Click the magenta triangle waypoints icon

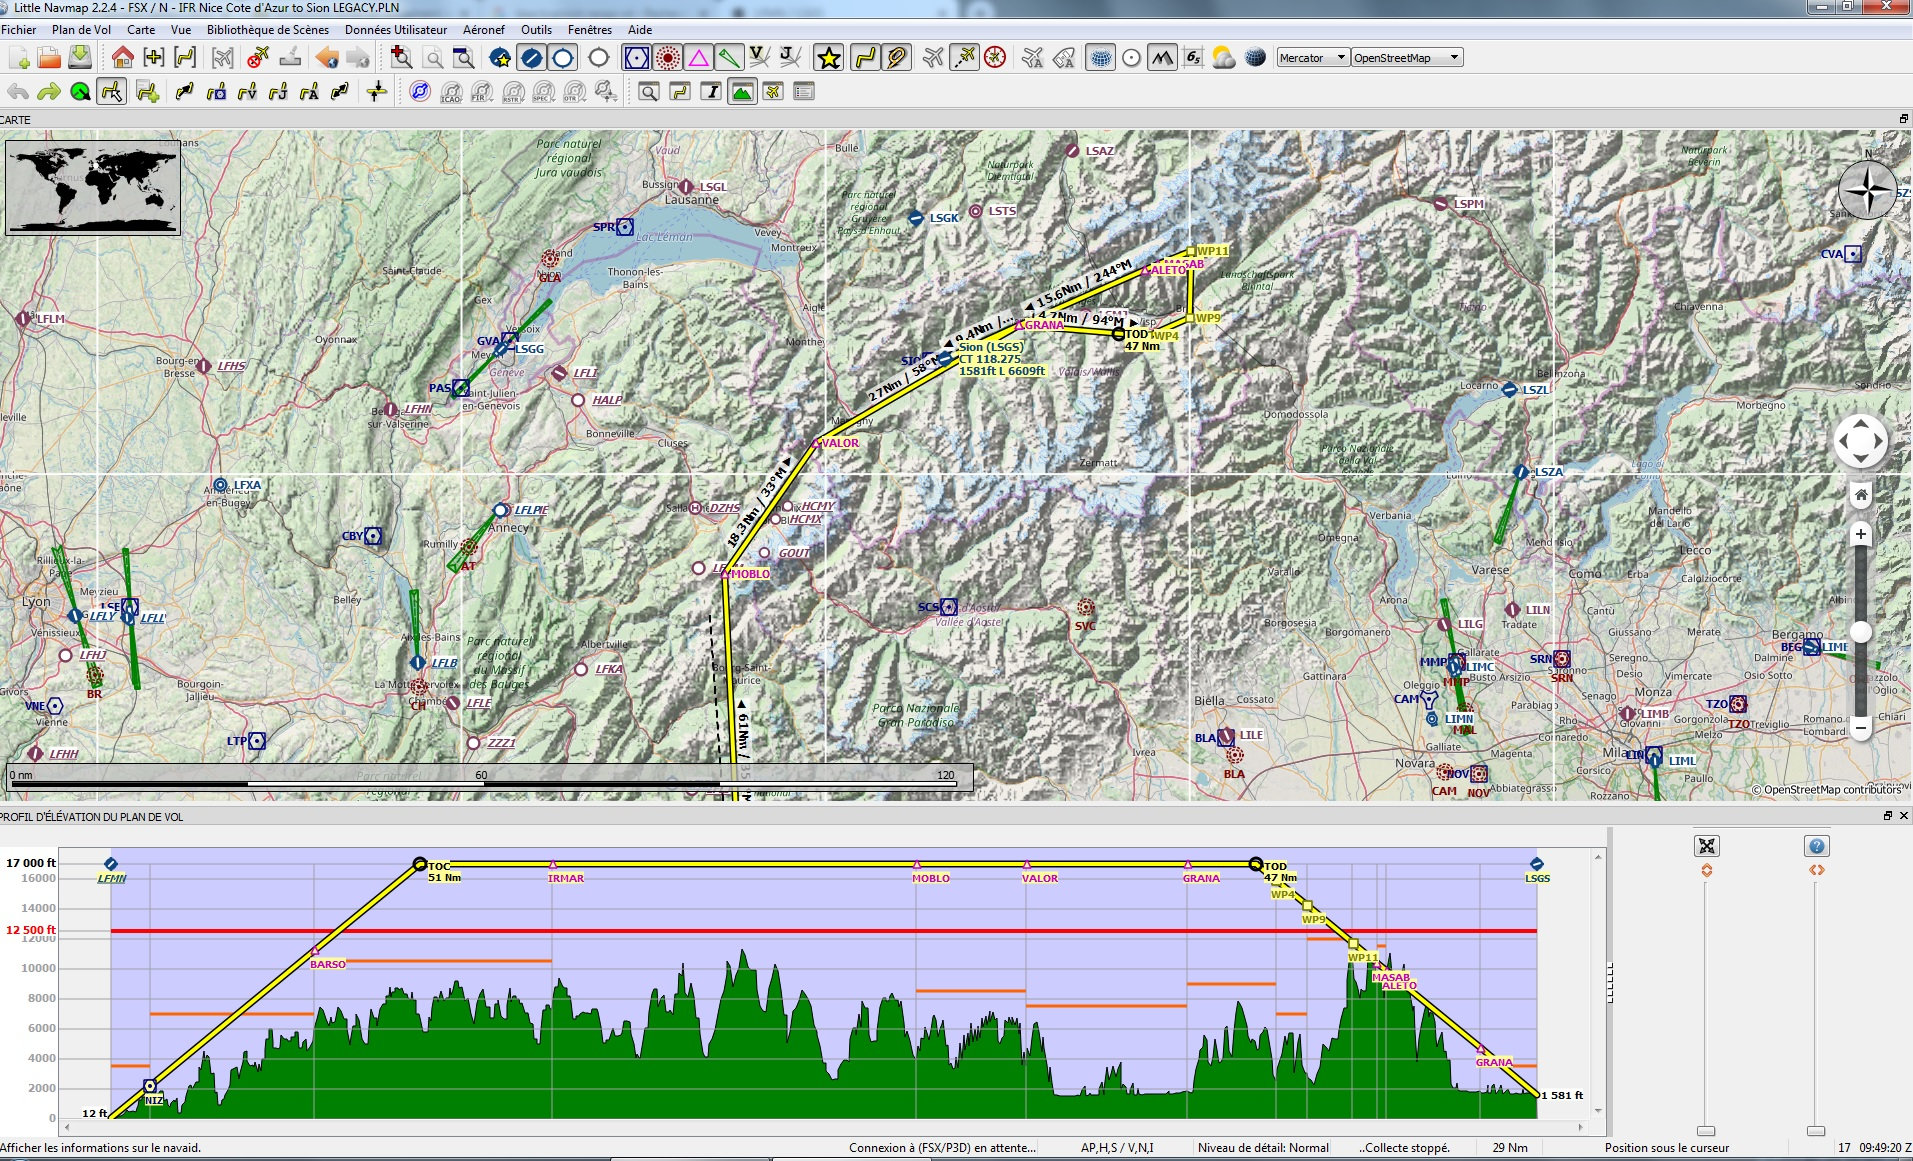coord(698,58)
